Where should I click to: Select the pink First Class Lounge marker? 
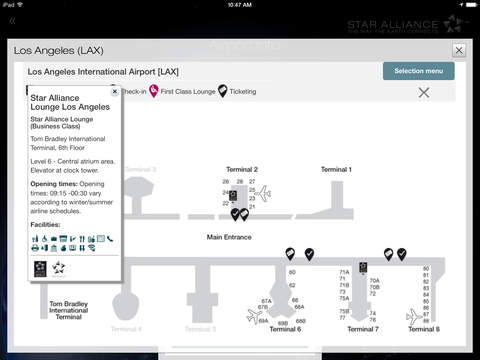point(153,91)
